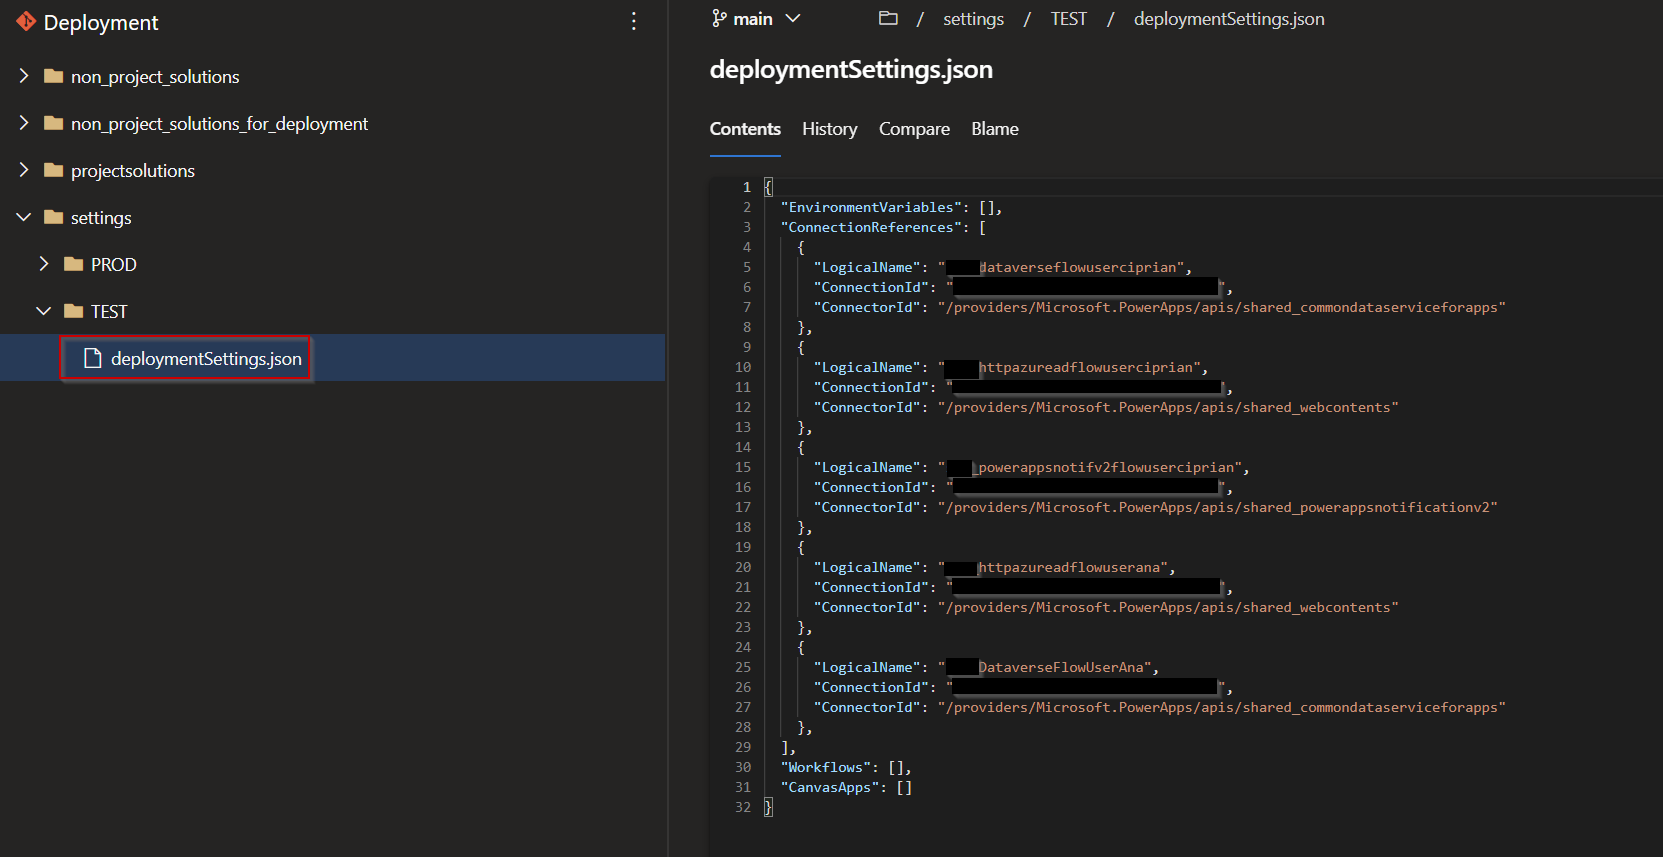Click the non_project_solutions folder icon

pyautogui.click(x=54, y=77)
